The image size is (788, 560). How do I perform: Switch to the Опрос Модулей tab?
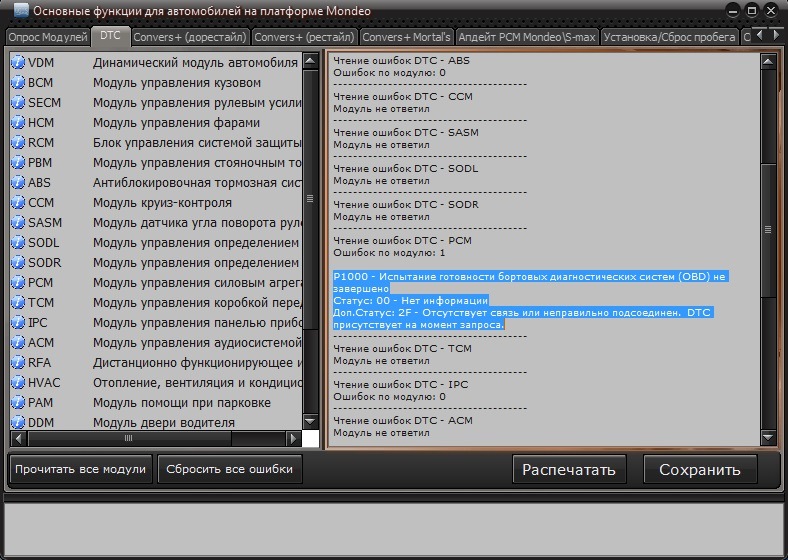click(48, 37)
